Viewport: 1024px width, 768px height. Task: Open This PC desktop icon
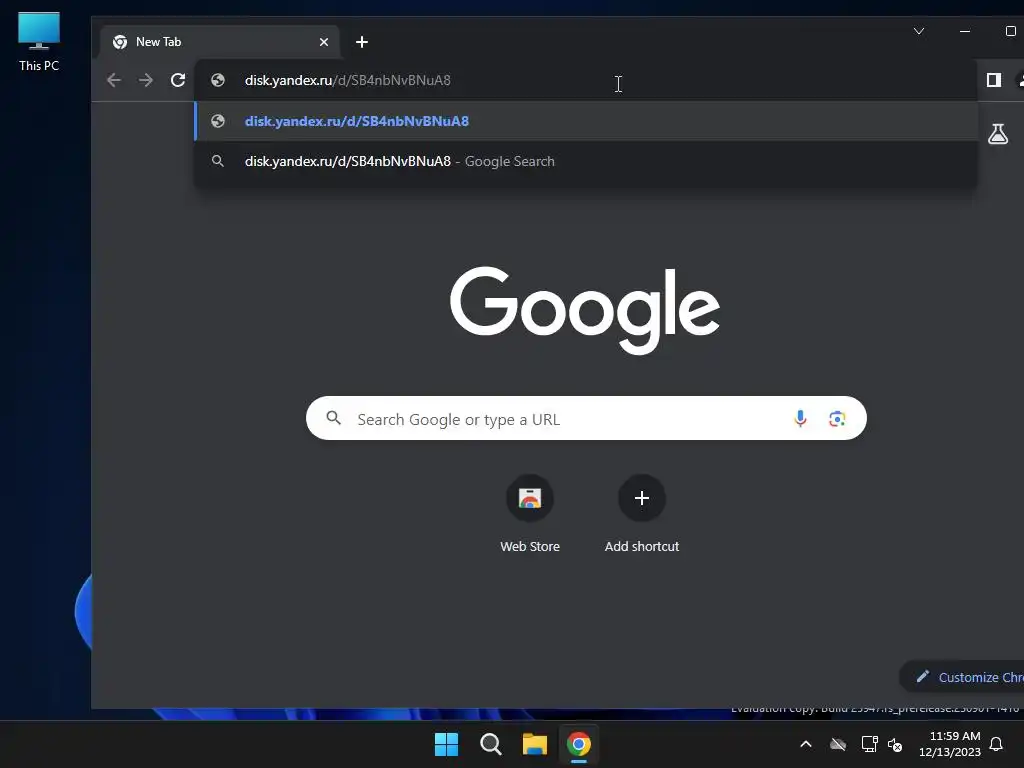point(39,42)
